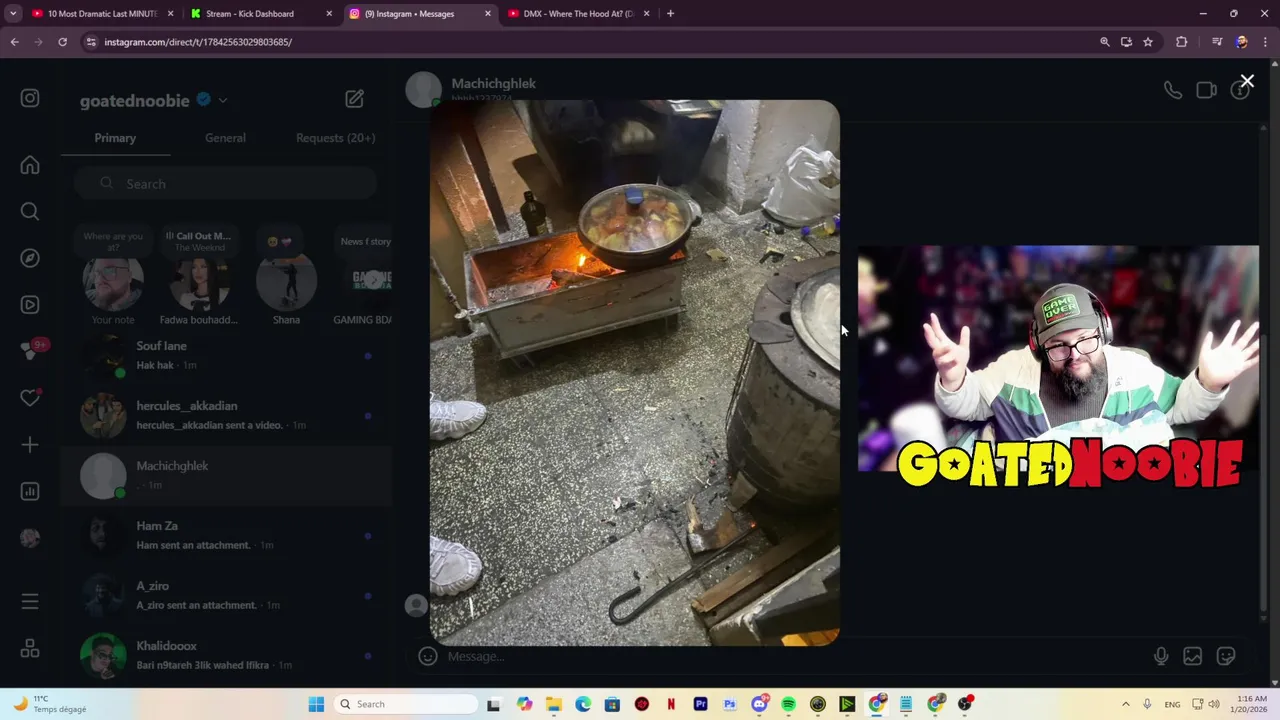
Task: Open Reels icon in sidebar
Action: (x=30, y=305)
